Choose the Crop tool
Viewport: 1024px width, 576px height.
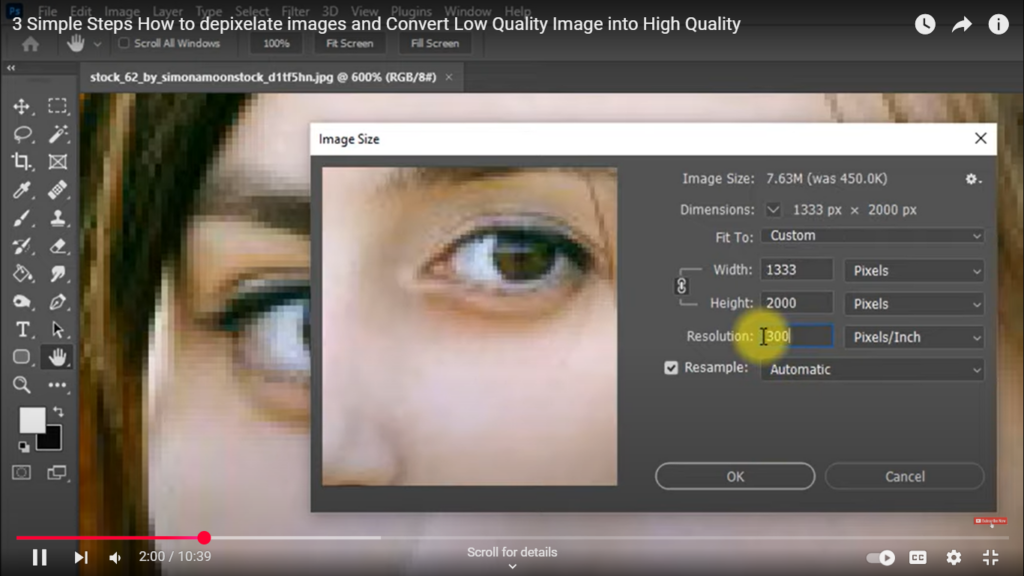(22, 162)
